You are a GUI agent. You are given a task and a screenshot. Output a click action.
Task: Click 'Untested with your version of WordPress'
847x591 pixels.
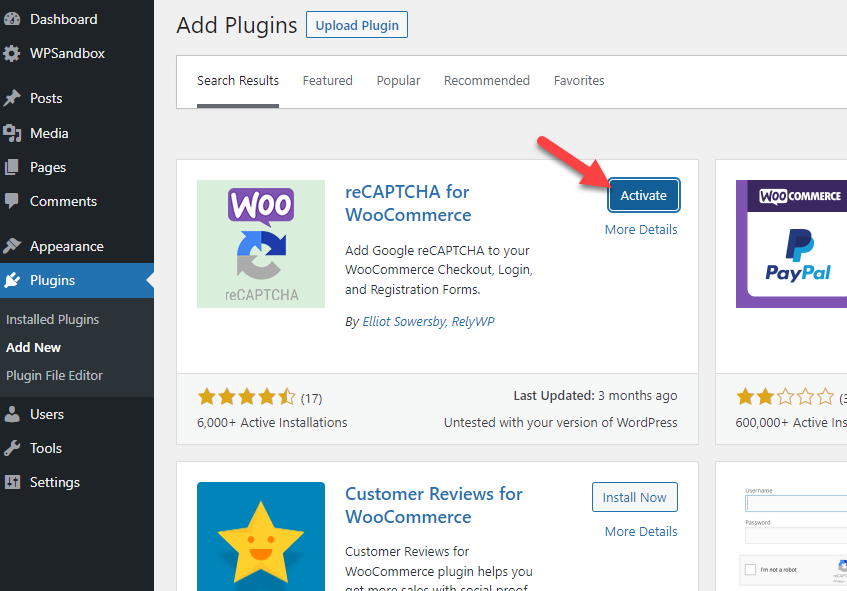[x=560, y=422]
